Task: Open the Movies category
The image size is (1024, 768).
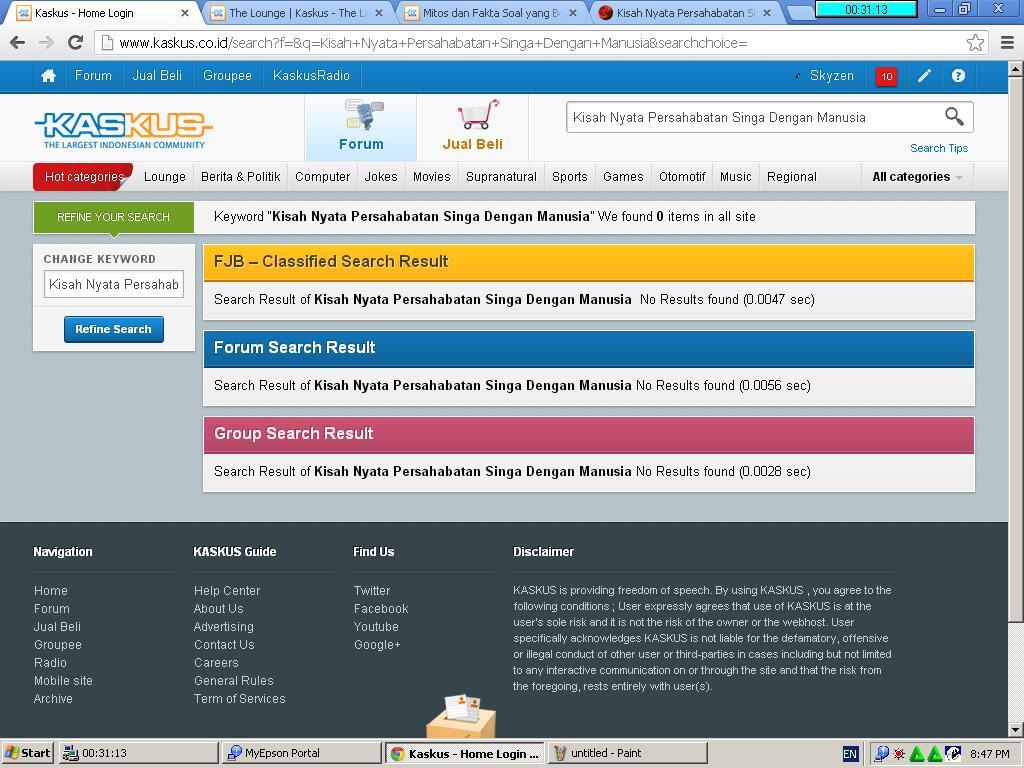Action: click(x=432, y=177)
